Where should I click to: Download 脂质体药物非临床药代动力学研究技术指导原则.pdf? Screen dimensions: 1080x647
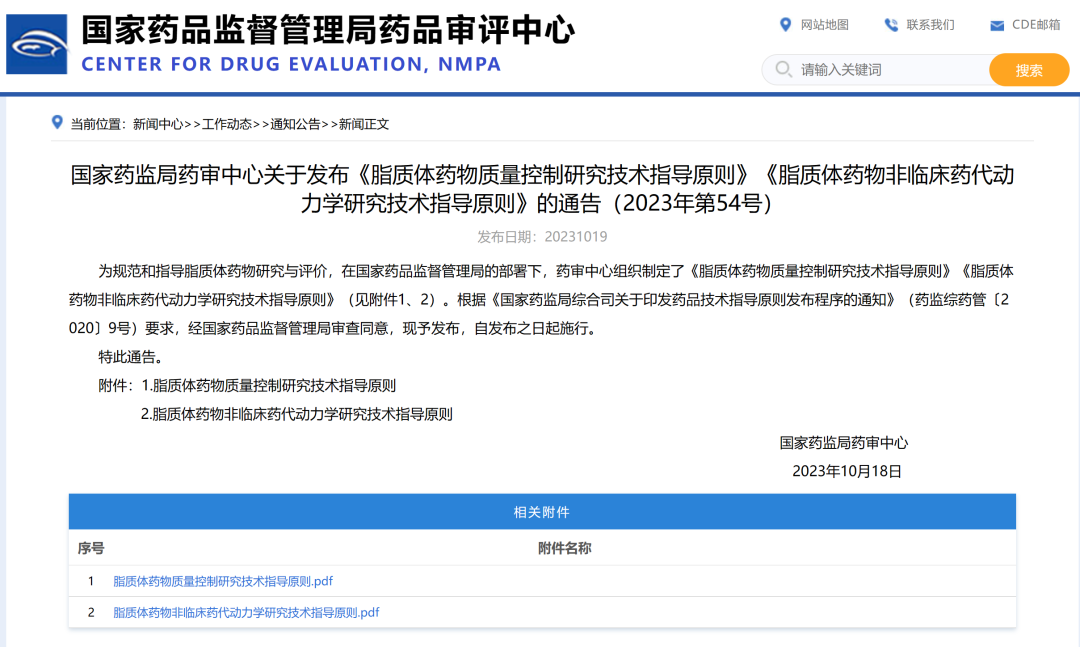click(246, 612)
